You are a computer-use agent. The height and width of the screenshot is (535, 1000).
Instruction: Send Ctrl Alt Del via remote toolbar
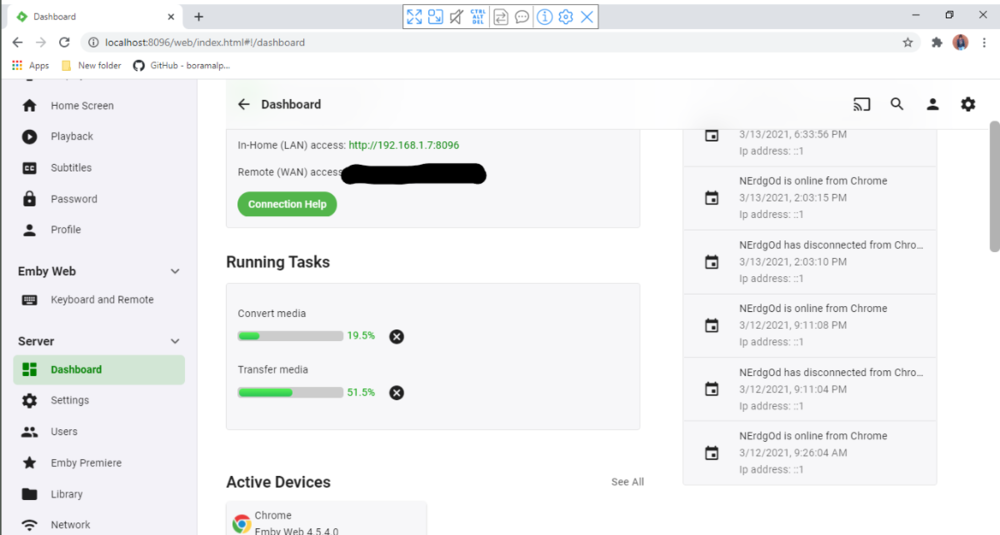tap(478, 17)
